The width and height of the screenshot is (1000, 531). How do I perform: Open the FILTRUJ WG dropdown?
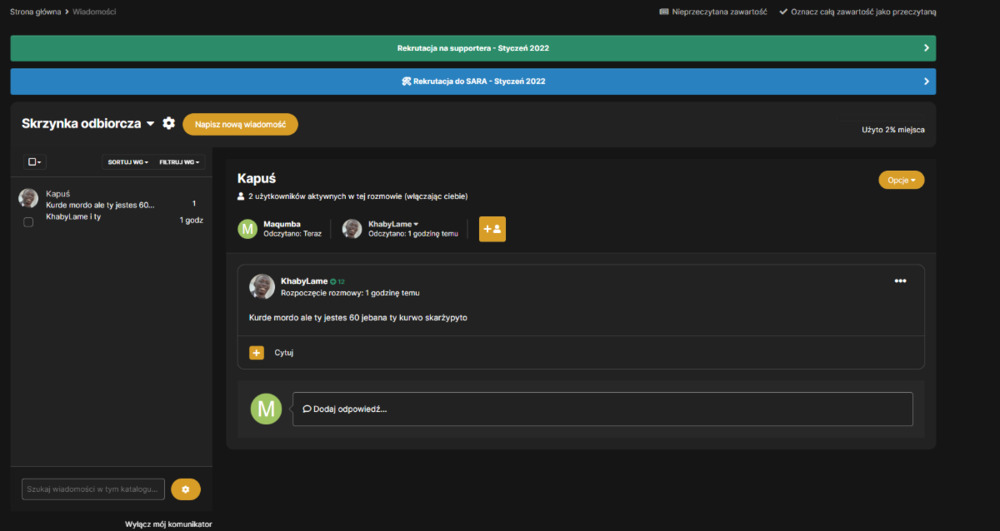[179, 162]
